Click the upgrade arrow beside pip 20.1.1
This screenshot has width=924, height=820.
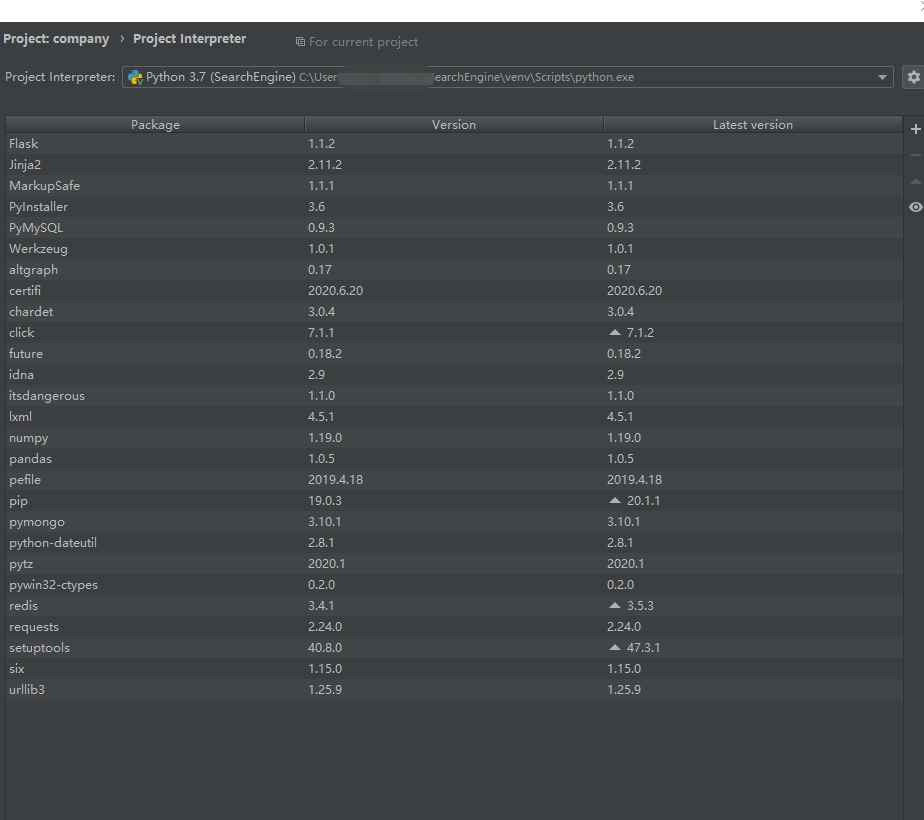pos(615,501)
